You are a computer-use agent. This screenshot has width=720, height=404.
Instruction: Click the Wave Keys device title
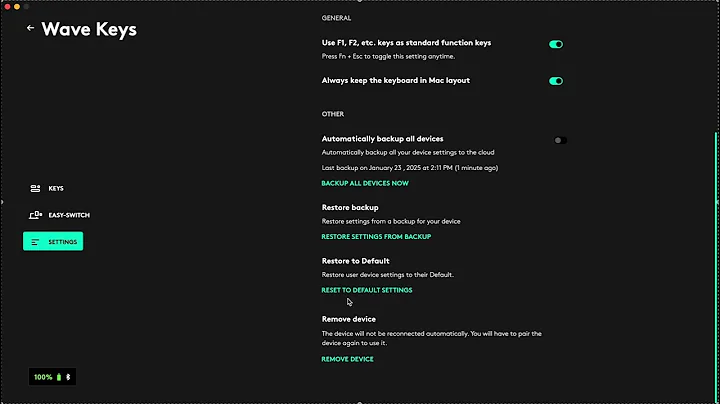click(89, 29)
